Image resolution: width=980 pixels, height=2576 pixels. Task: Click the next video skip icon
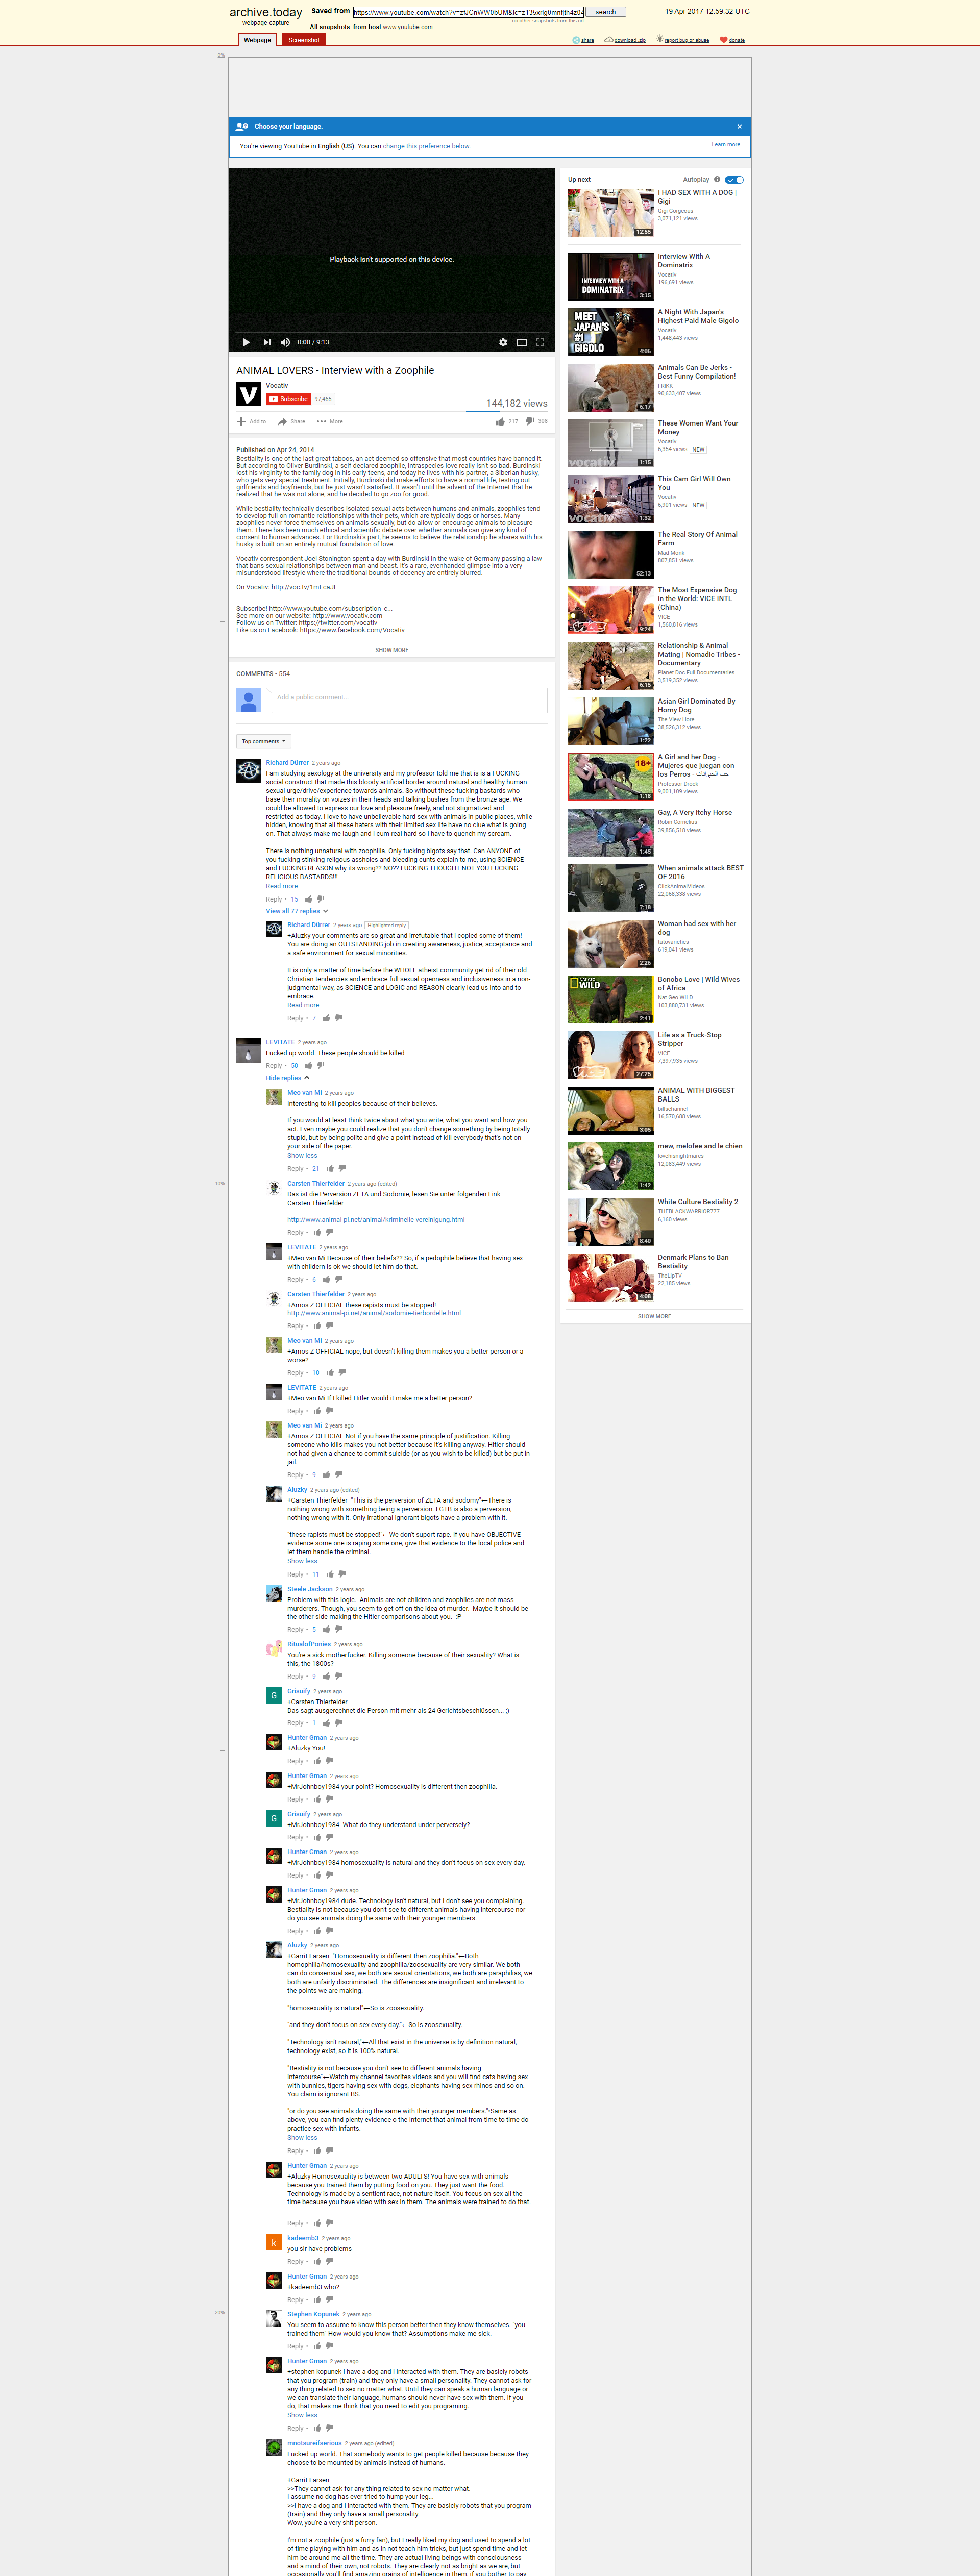[x=267, y=342]
